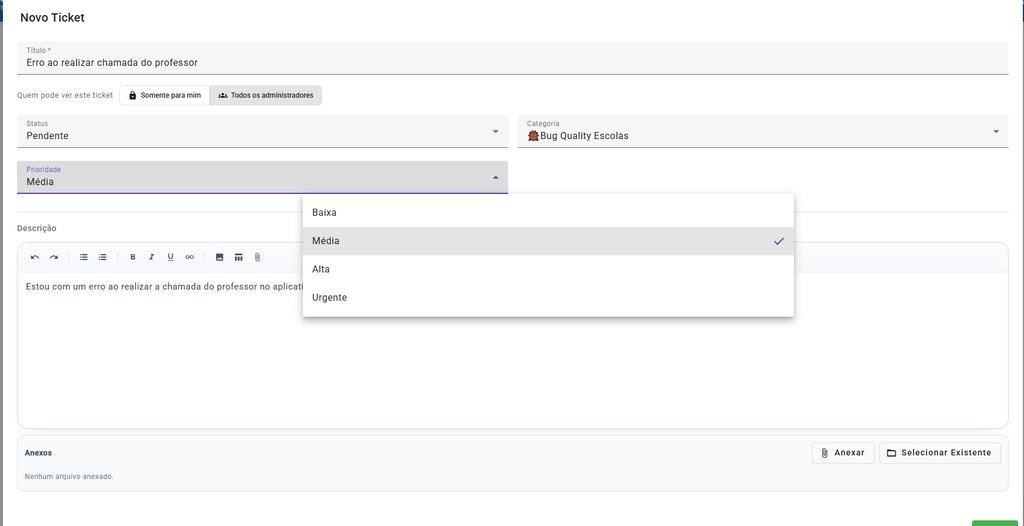Click the Anexar button
The width and height of the screenshot is (1024, 526).
(x=843, y=453)
